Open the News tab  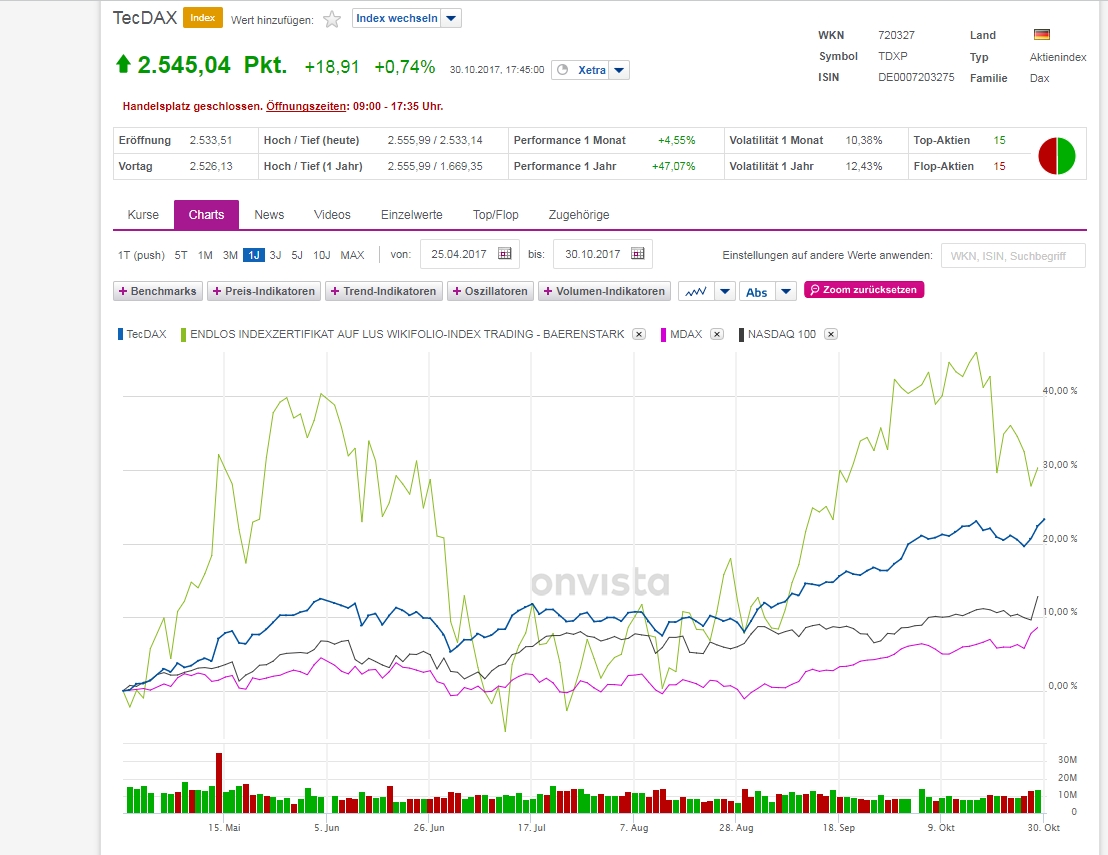tap(269, 214)
